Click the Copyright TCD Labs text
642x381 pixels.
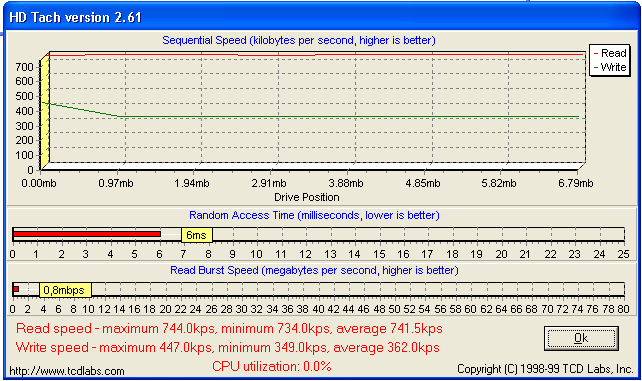click(545, 369)
